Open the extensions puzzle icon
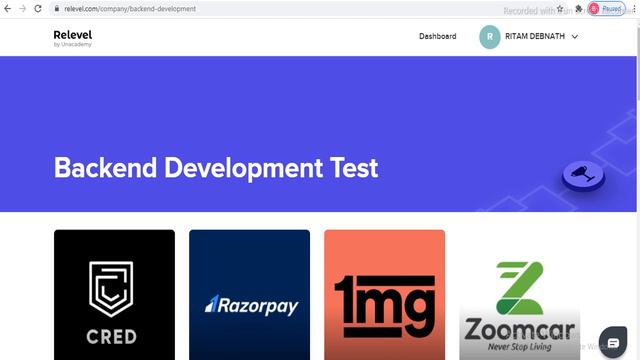This screenshot has height=360, width=640. point(578,9)
